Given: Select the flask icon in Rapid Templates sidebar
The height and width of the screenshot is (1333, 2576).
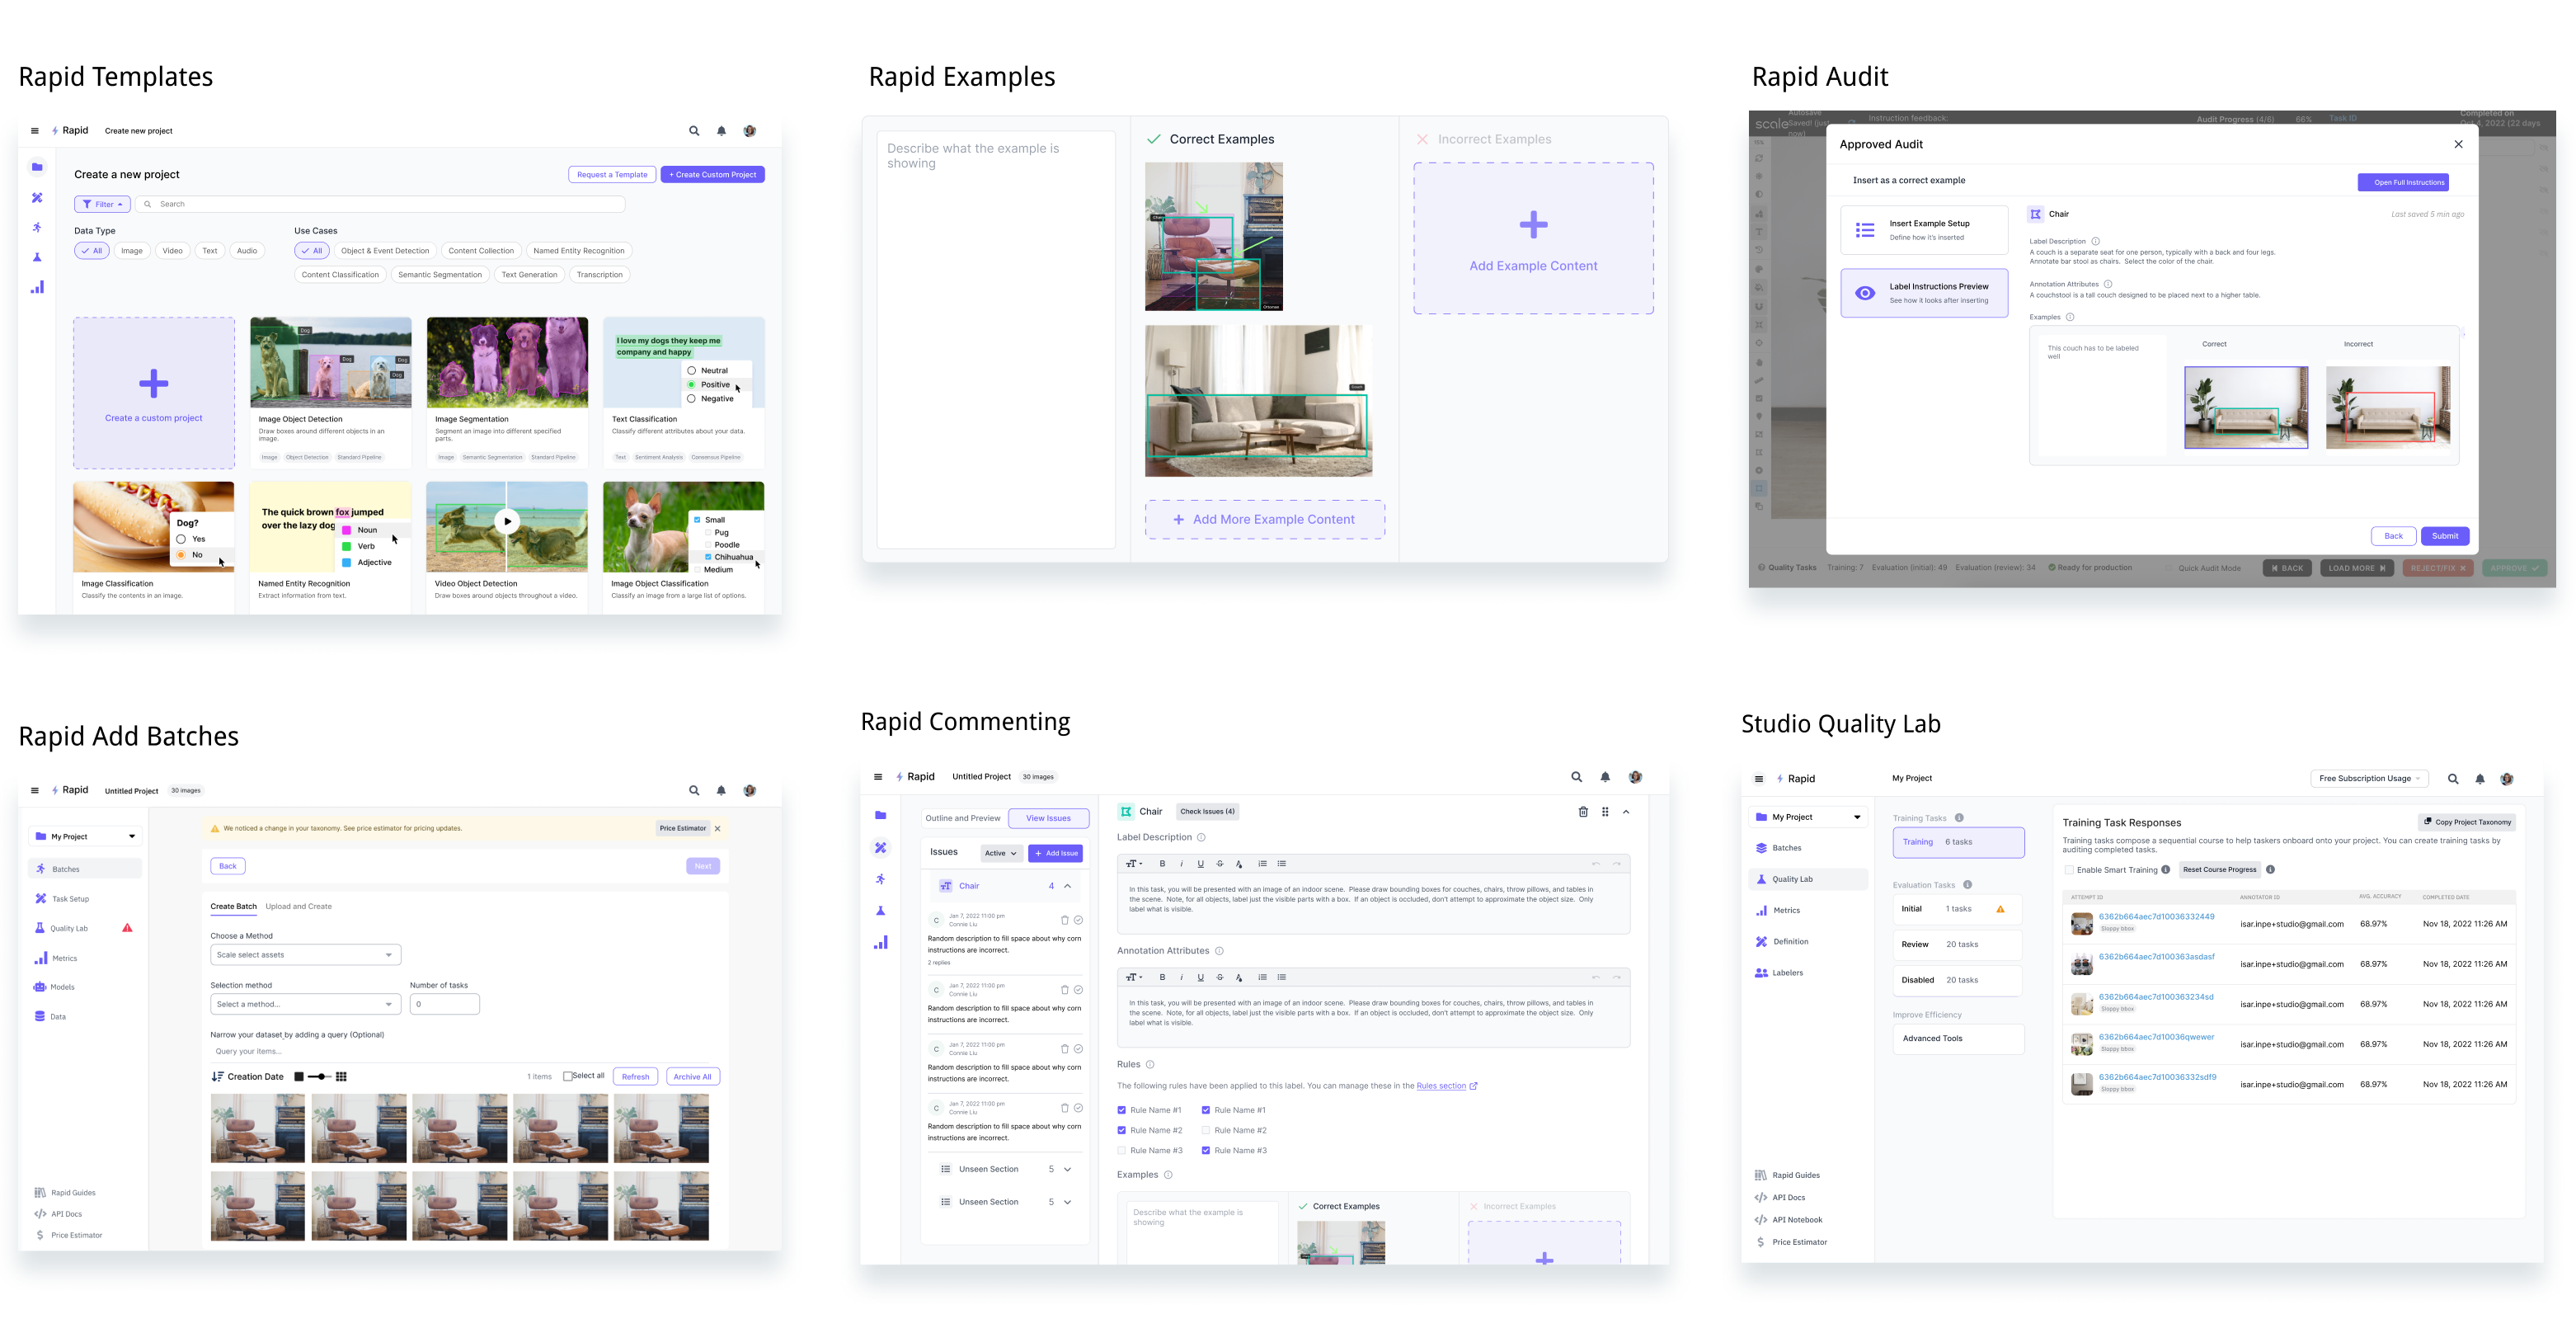Looking at the screenshot, I should [x=37, y=257].
